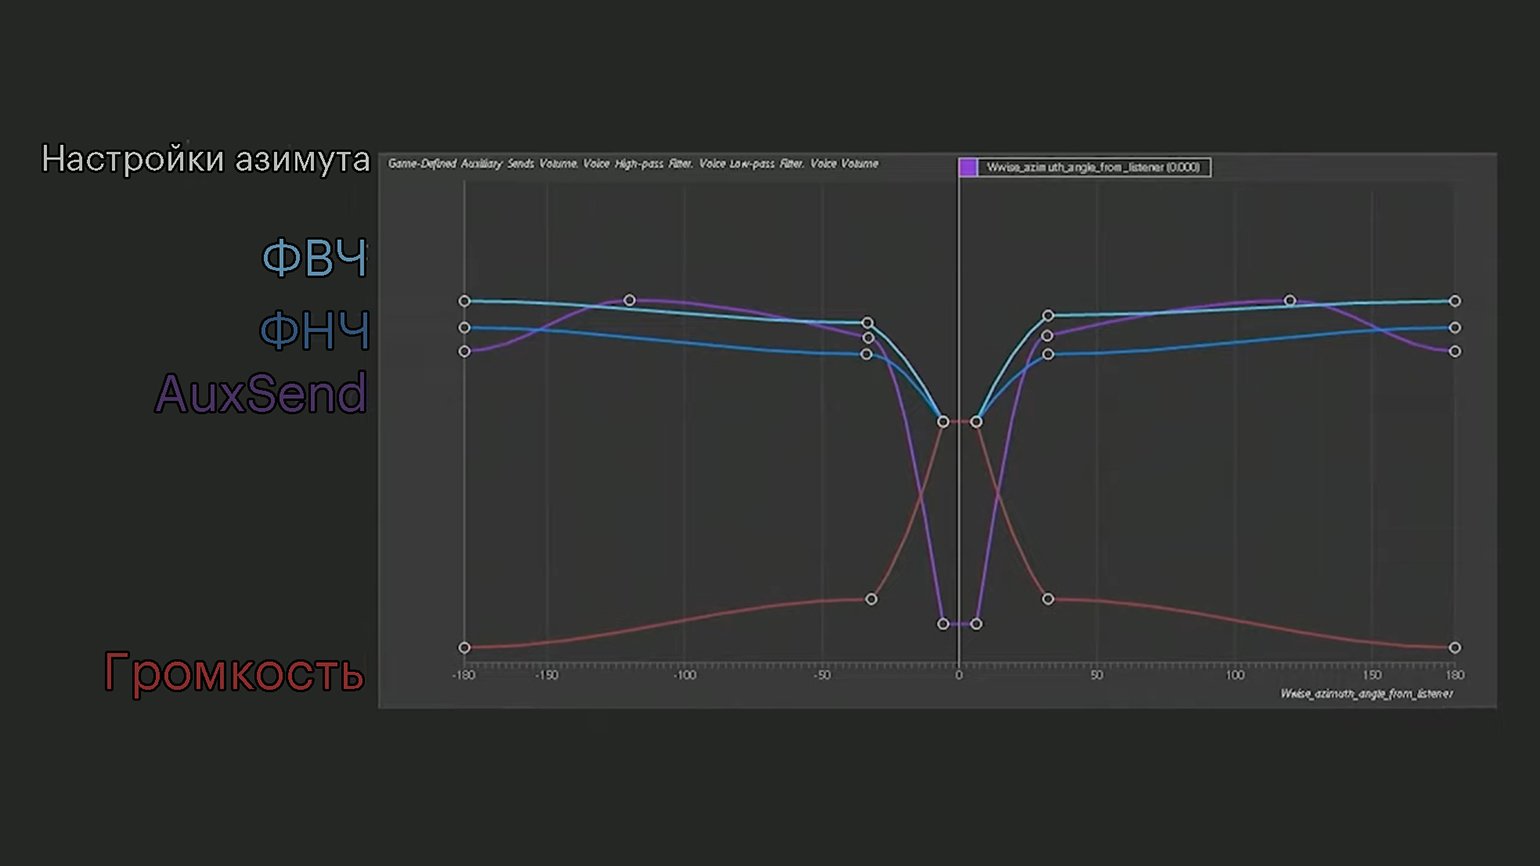This screenshot has width=1540, height=866.
Task: Select dark blue low-pass point at -180
Action: (464, 328)
